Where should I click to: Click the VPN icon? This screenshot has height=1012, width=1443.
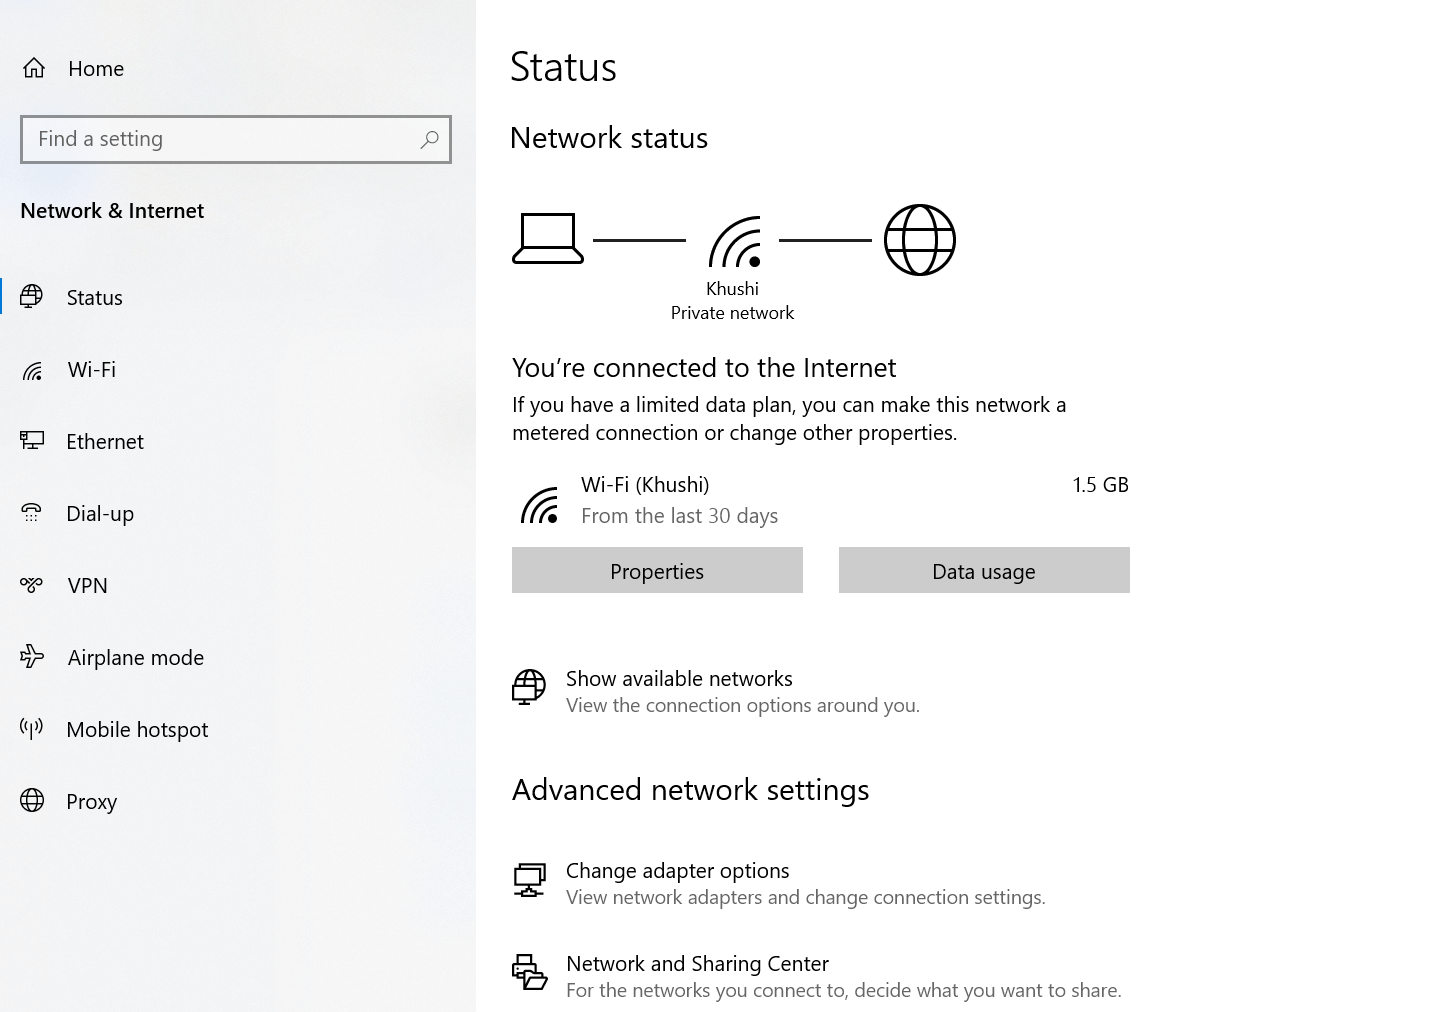point(32,585)
